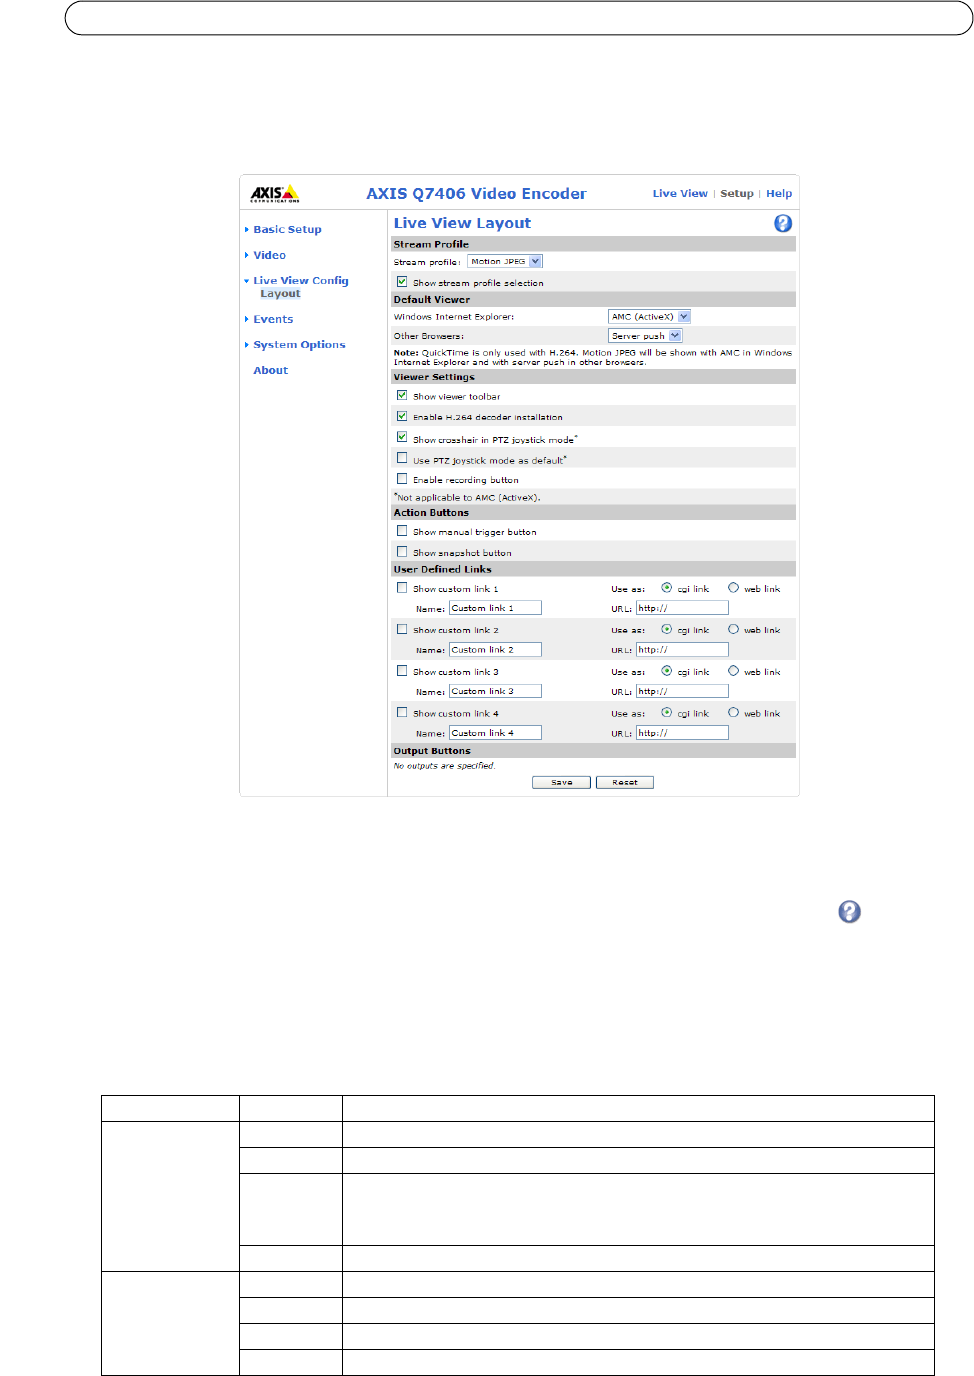Click URL field for custom link 4
Screen dimensions: 974x1376
682,733
